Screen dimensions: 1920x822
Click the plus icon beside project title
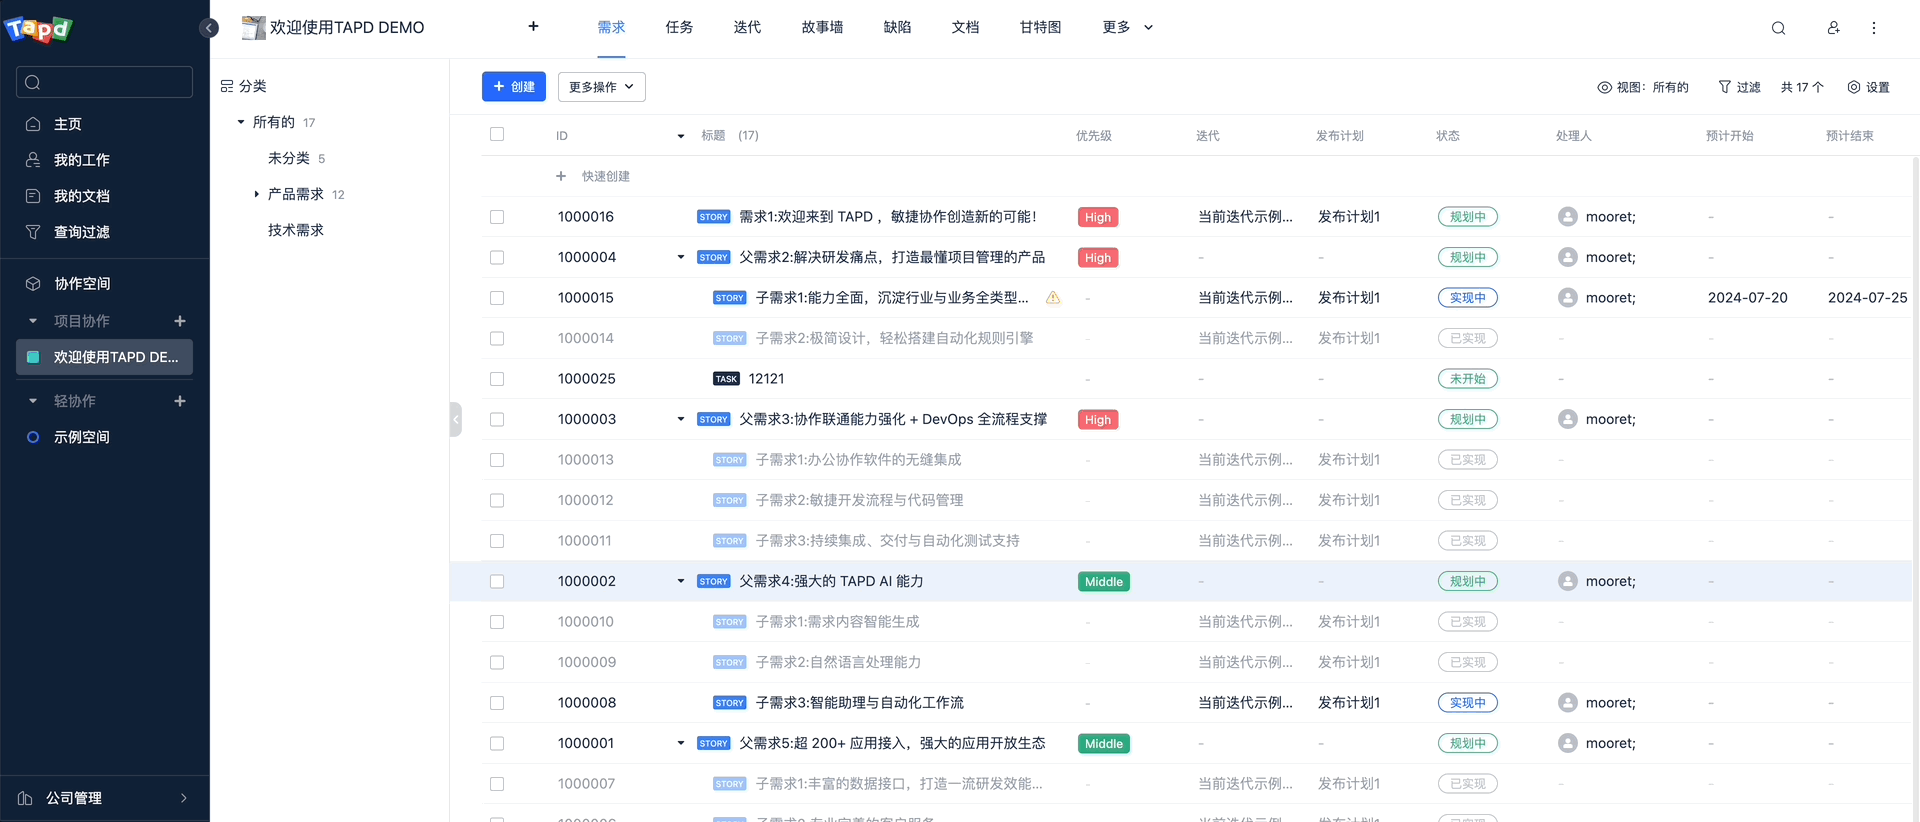(533, 27)
